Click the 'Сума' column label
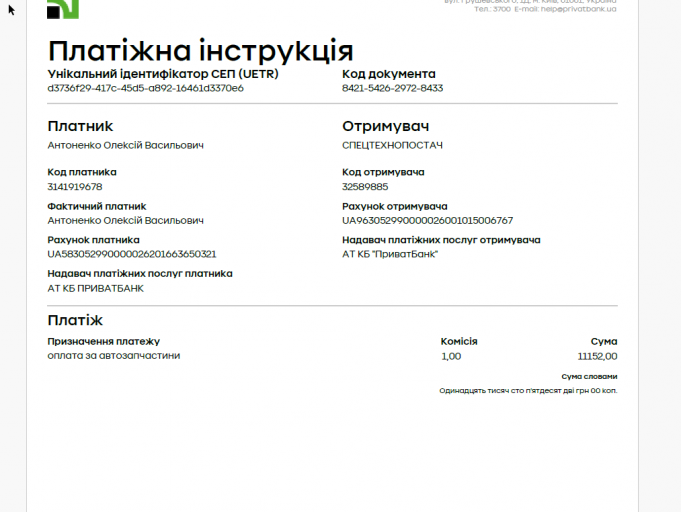 tap(604, 341)
